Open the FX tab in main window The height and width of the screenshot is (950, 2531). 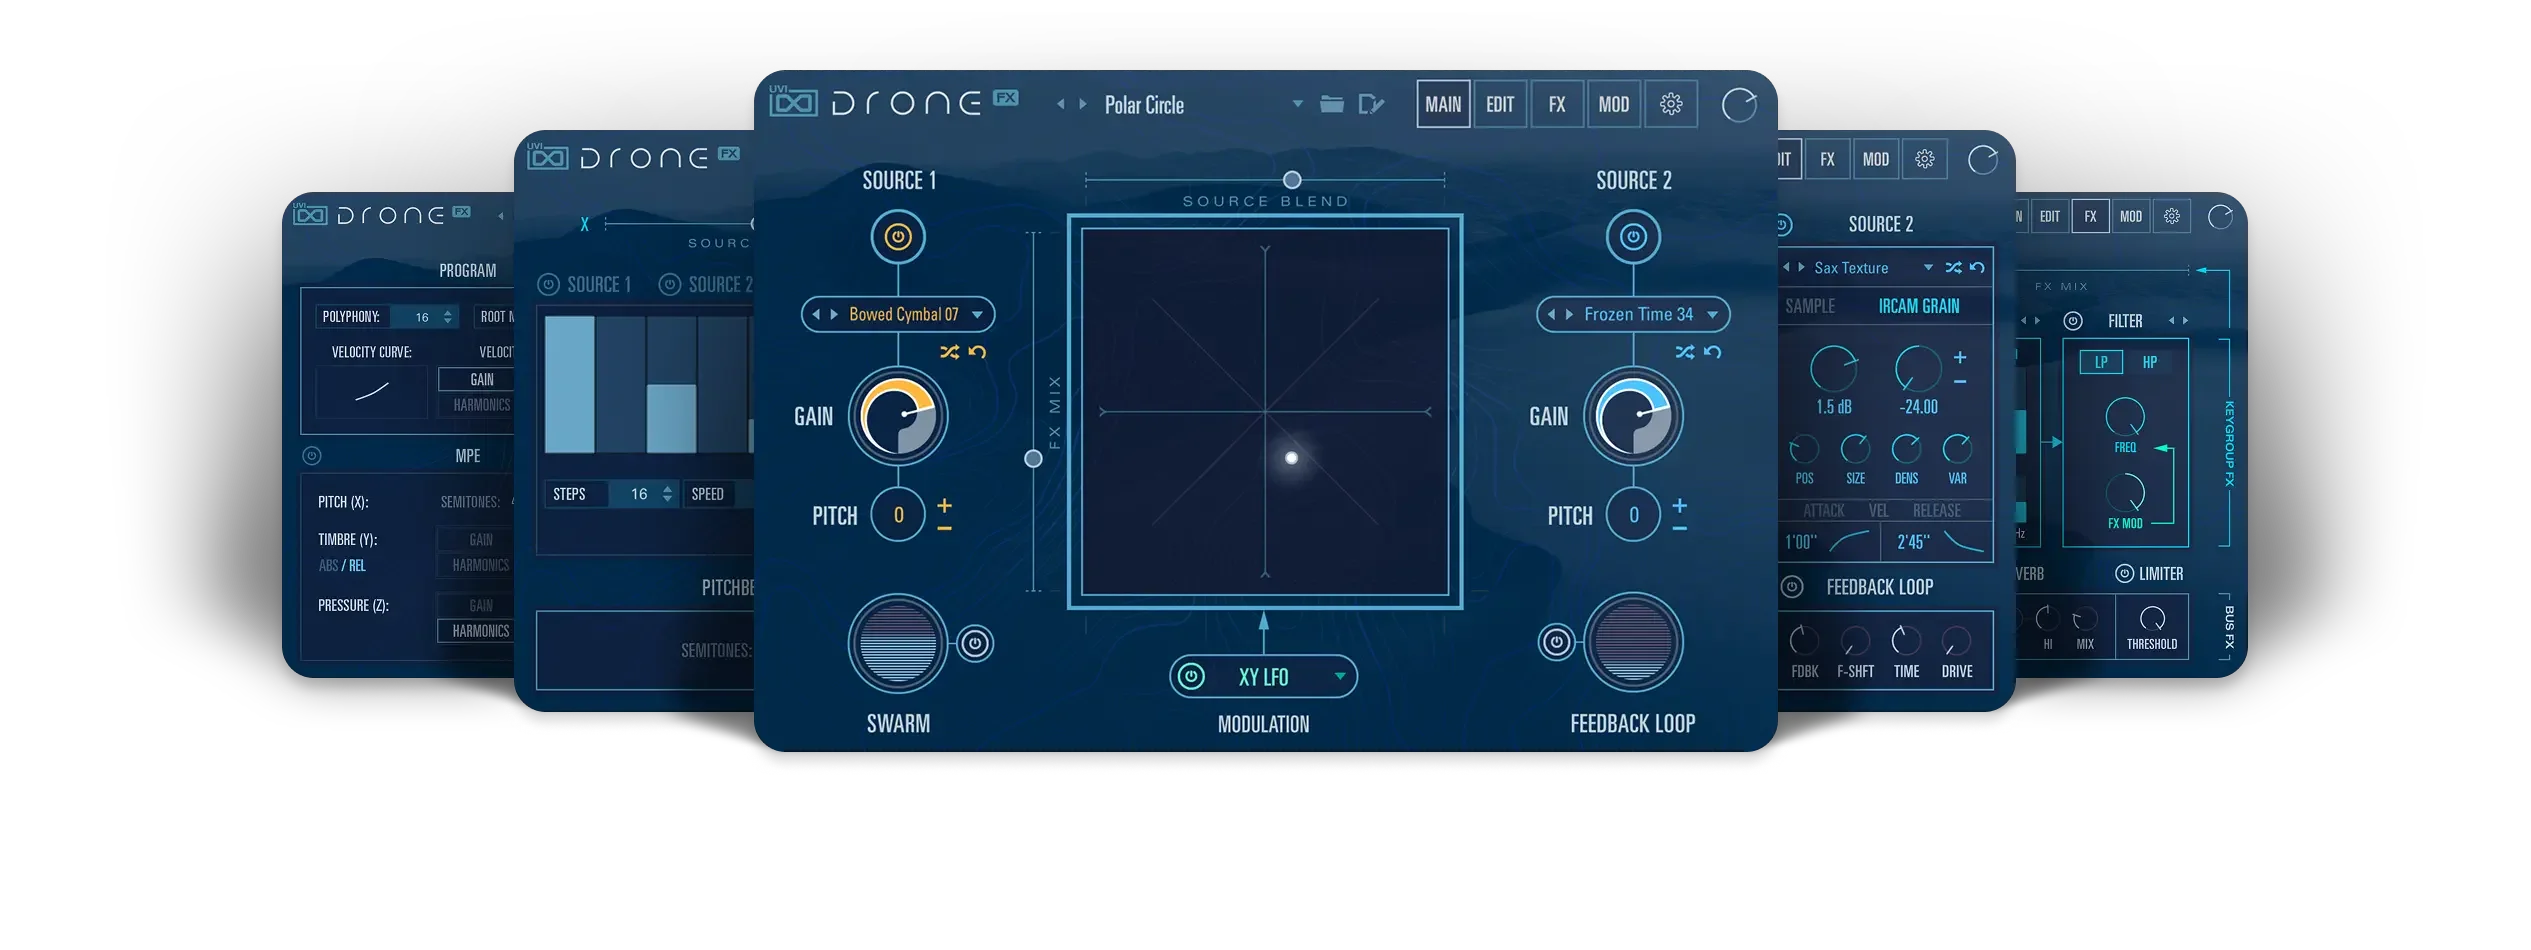pos(1557,104)
